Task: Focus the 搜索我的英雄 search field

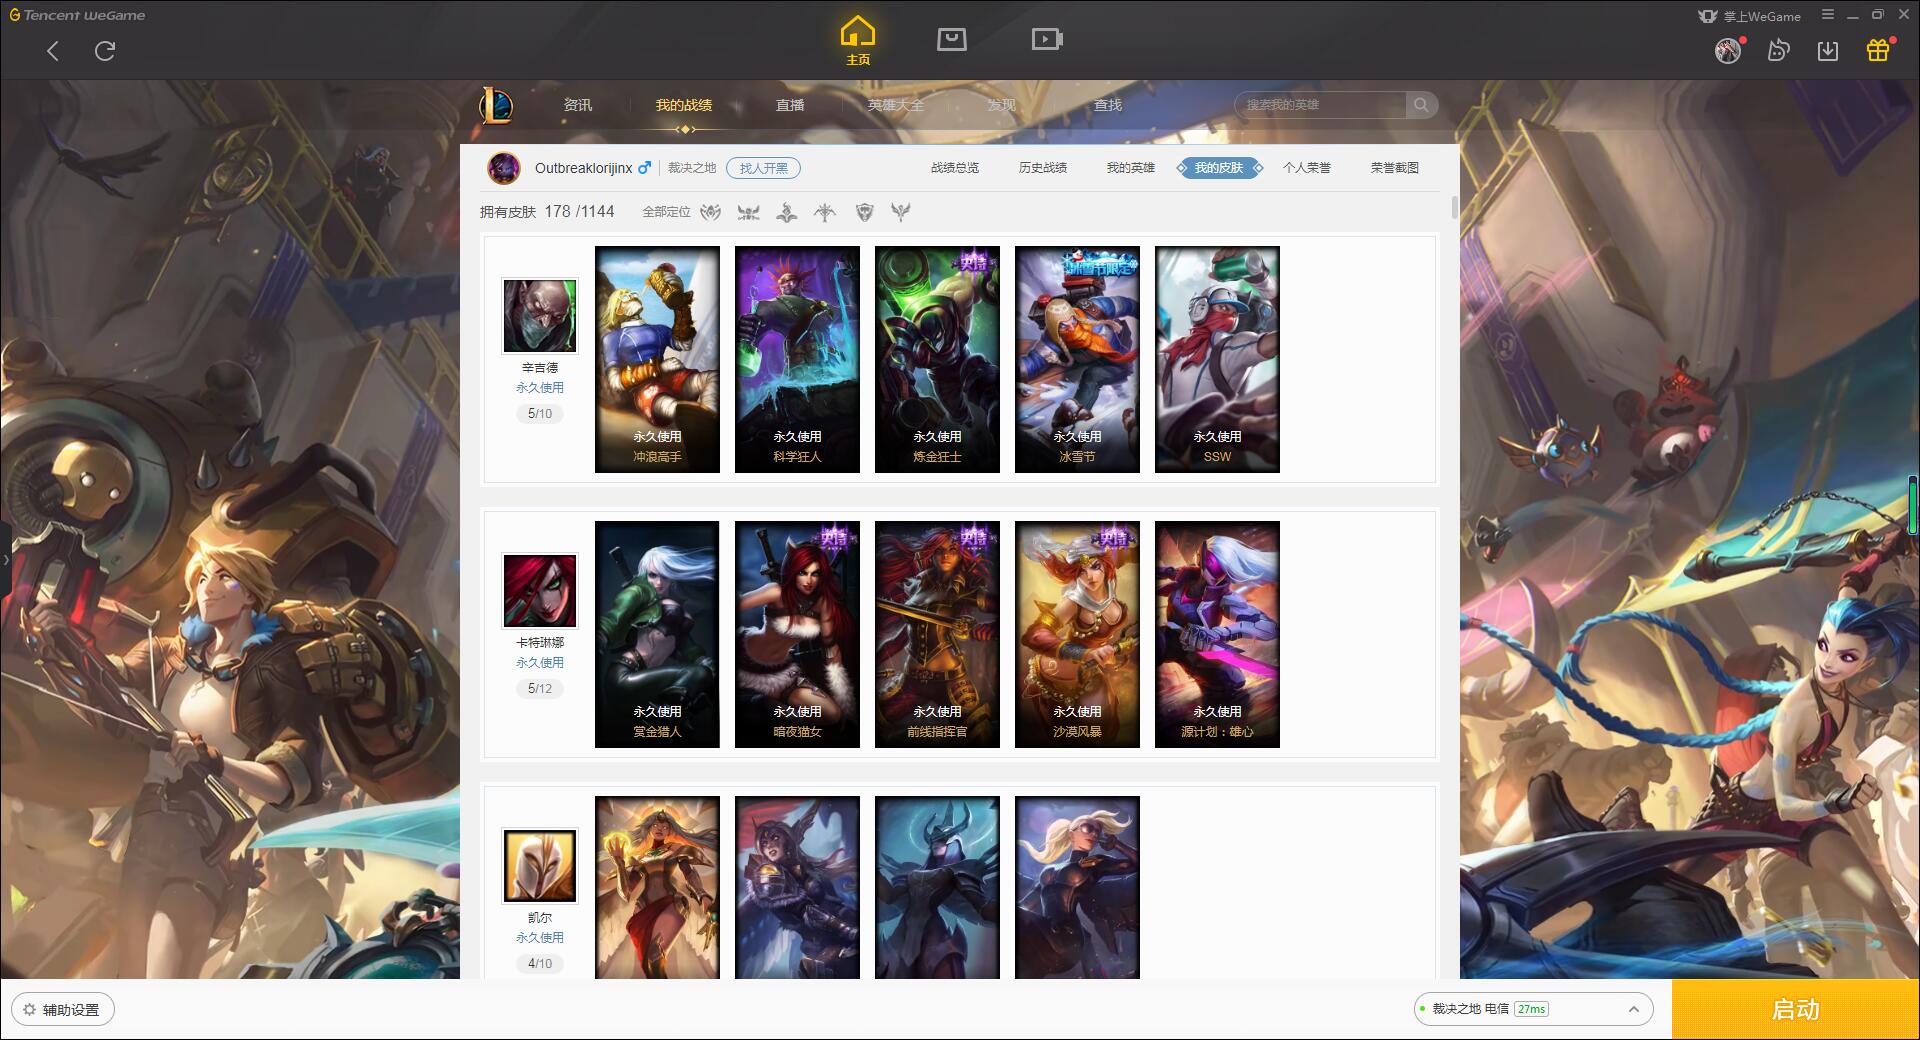Action: click(x=1320, y=105)
